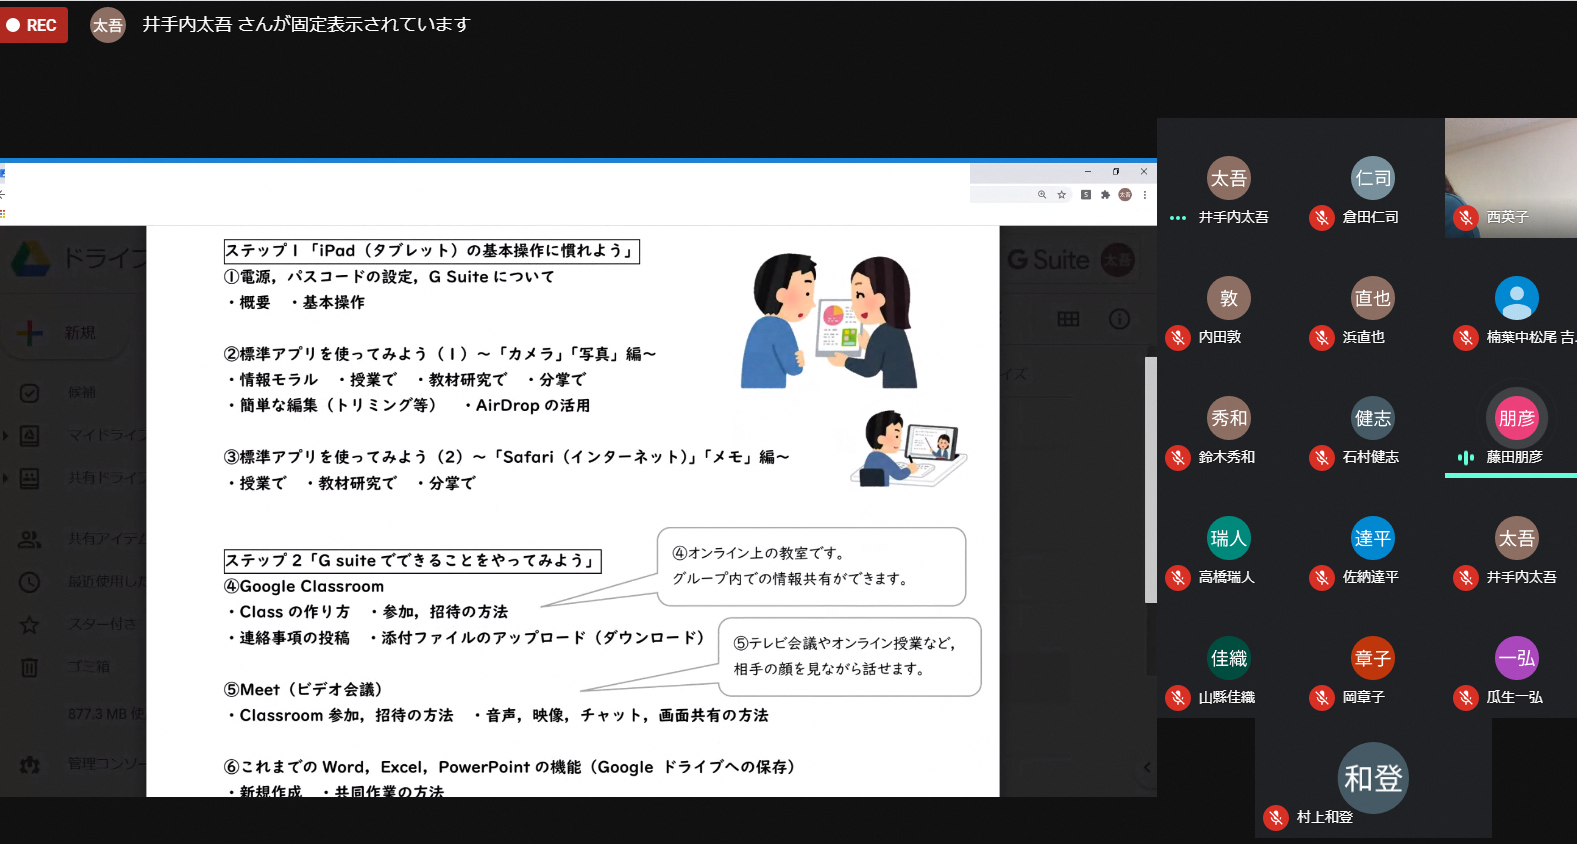Click the 西英子 video thumbnail
The width and height of the screenshot is (1577, 844).
[1511, 178]
